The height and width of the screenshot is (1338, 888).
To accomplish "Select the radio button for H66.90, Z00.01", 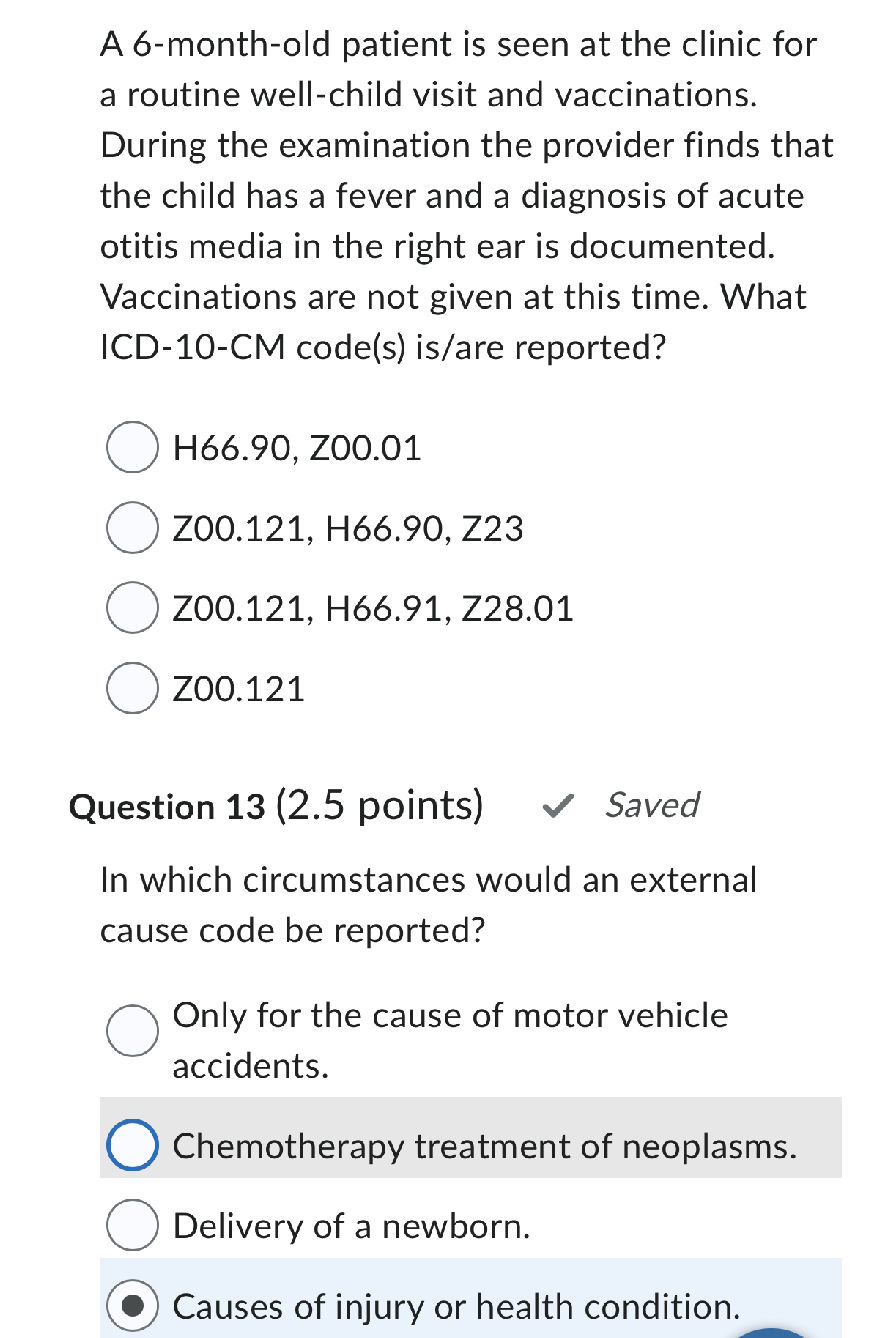I will 131,448.
